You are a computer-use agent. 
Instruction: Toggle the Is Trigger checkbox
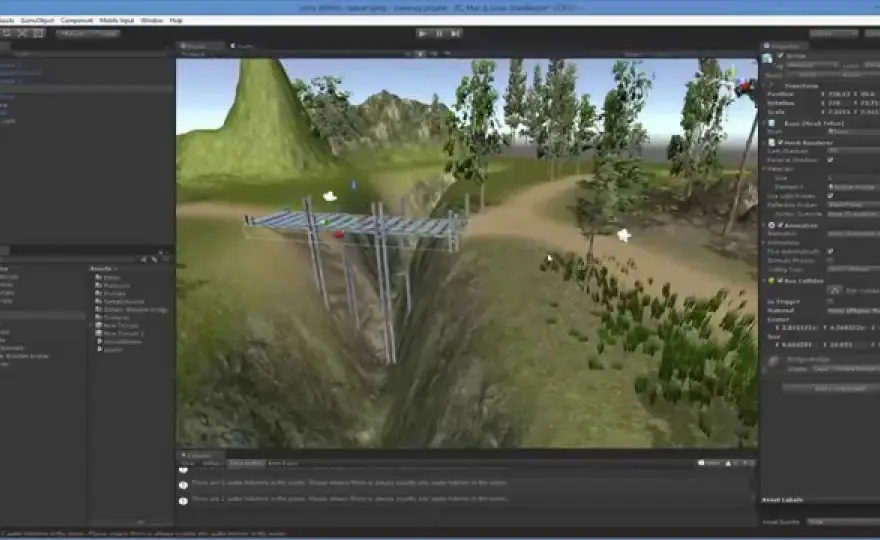(x=830, y=301)
